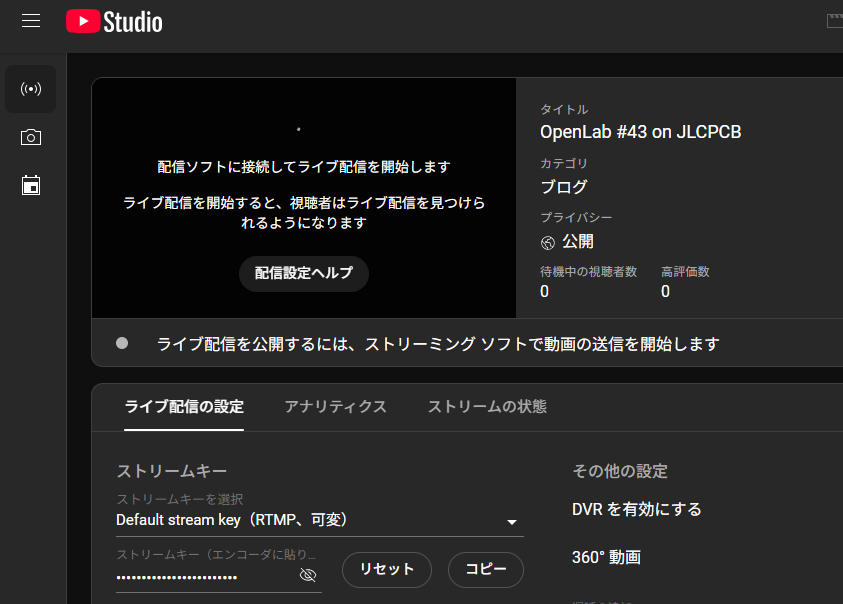This screenshot has height=604, width=843.
Task: Open the hamburger menu icon
Action: [30, 20]
